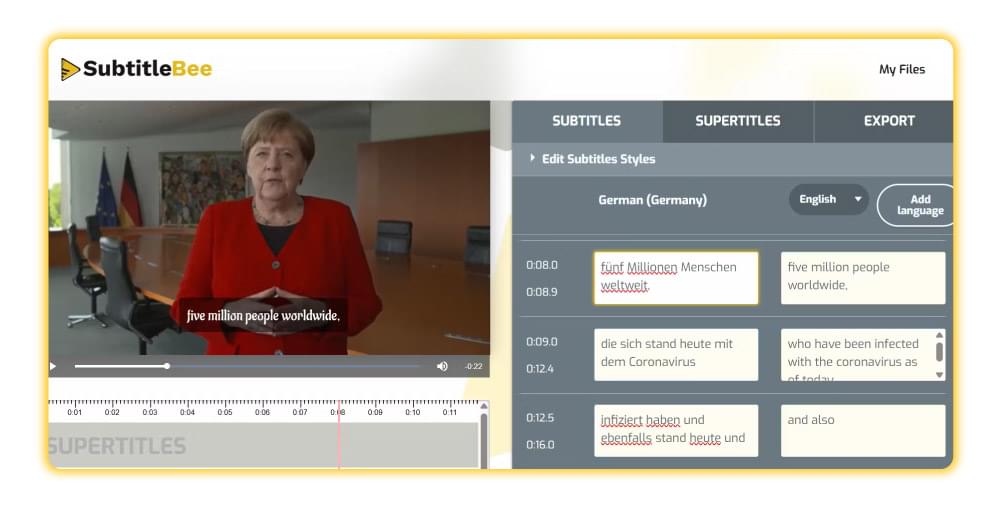Image resolution: width=1000 pixels, height=506 pixels.
Task: Click the 0:02 mark on timeline ruler
Action: [112, 412]
